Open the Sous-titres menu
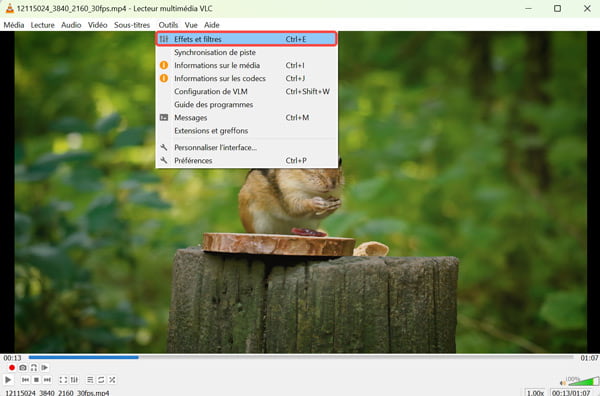Viewport: 600px width, 396px height. pos(132,25)
